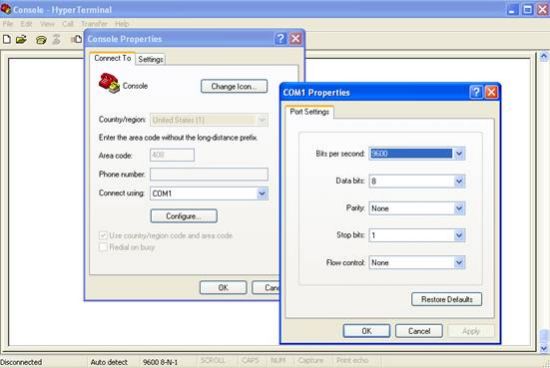Click the Send toolbar icon
This screenshot has width=550, height=368.
click(x=77, y=39)
